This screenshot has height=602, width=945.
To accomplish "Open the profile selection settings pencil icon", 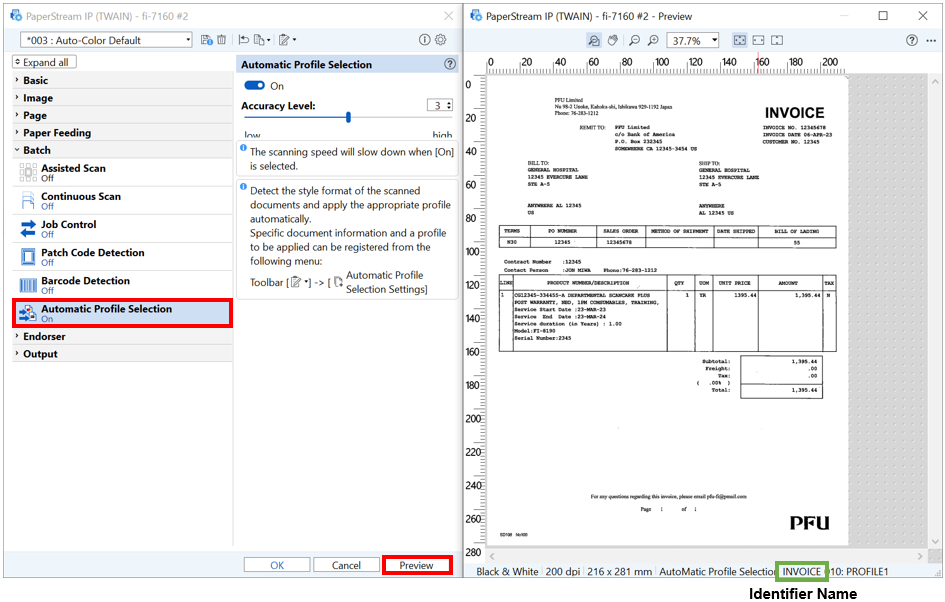I will [284, 40].
